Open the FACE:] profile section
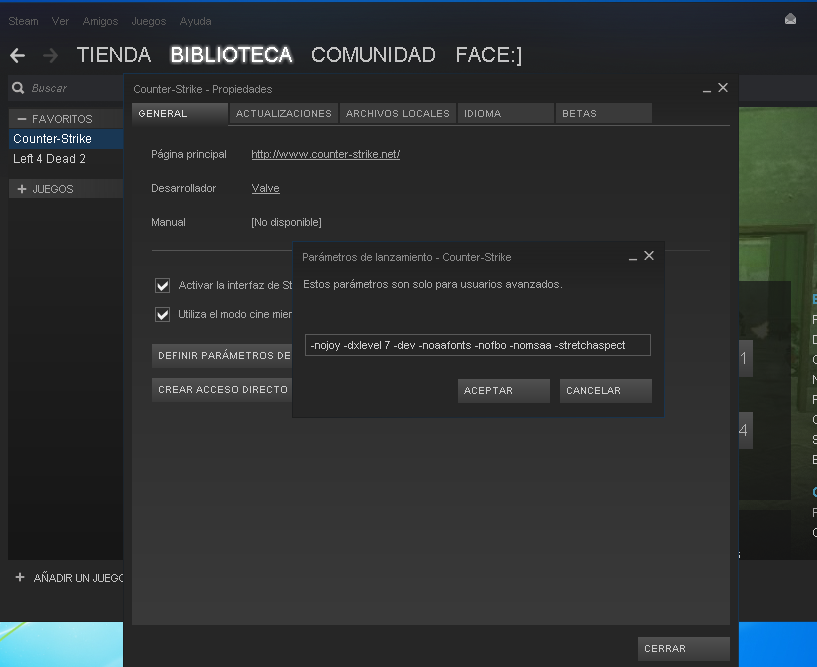This screenshot has width=817, height=667. [489, 55]
